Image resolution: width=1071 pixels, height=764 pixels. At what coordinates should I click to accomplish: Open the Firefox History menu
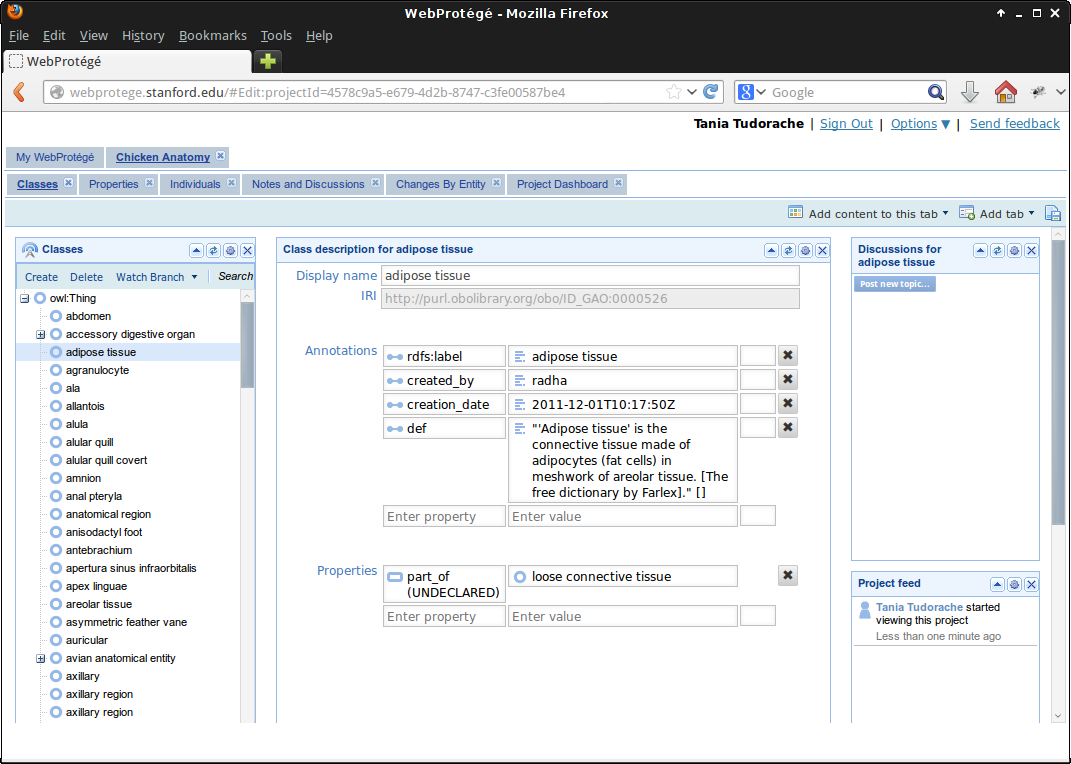(x=143, y=36)
